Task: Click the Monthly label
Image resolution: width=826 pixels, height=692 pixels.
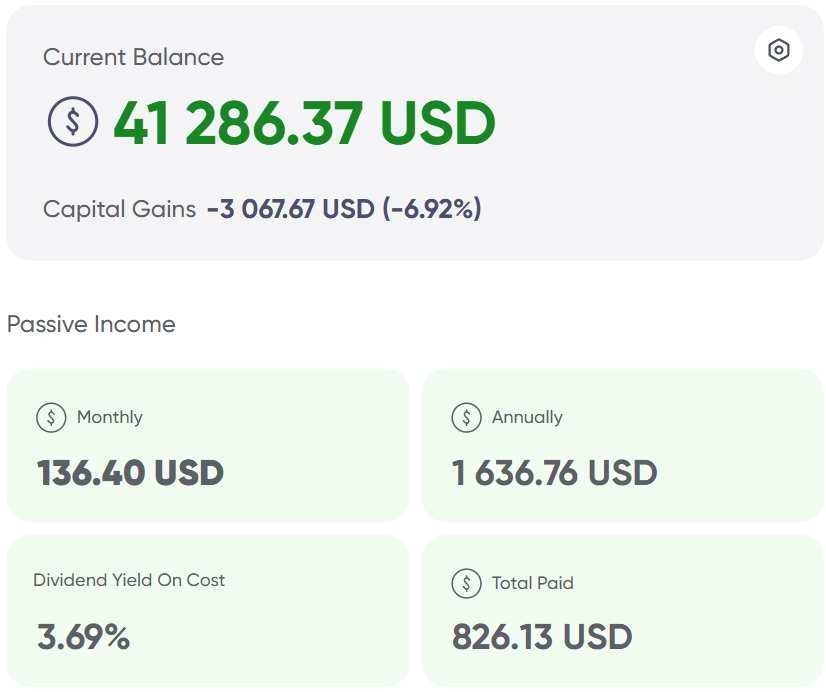Action: 110,417
